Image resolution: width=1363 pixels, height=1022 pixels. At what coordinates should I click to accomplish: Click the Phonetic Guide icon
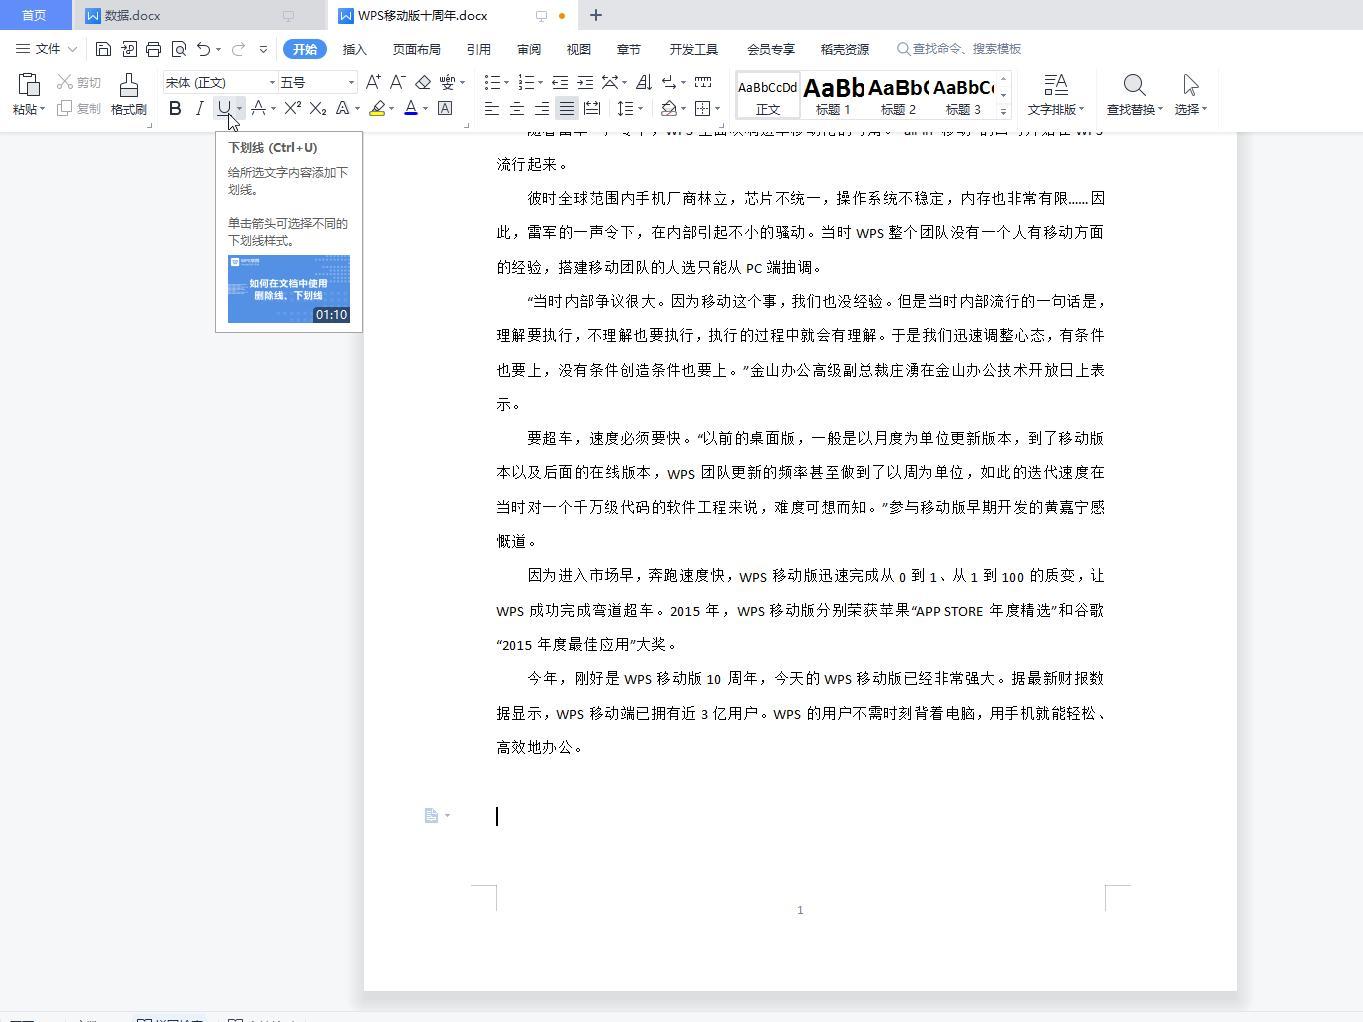coord(447,82)
